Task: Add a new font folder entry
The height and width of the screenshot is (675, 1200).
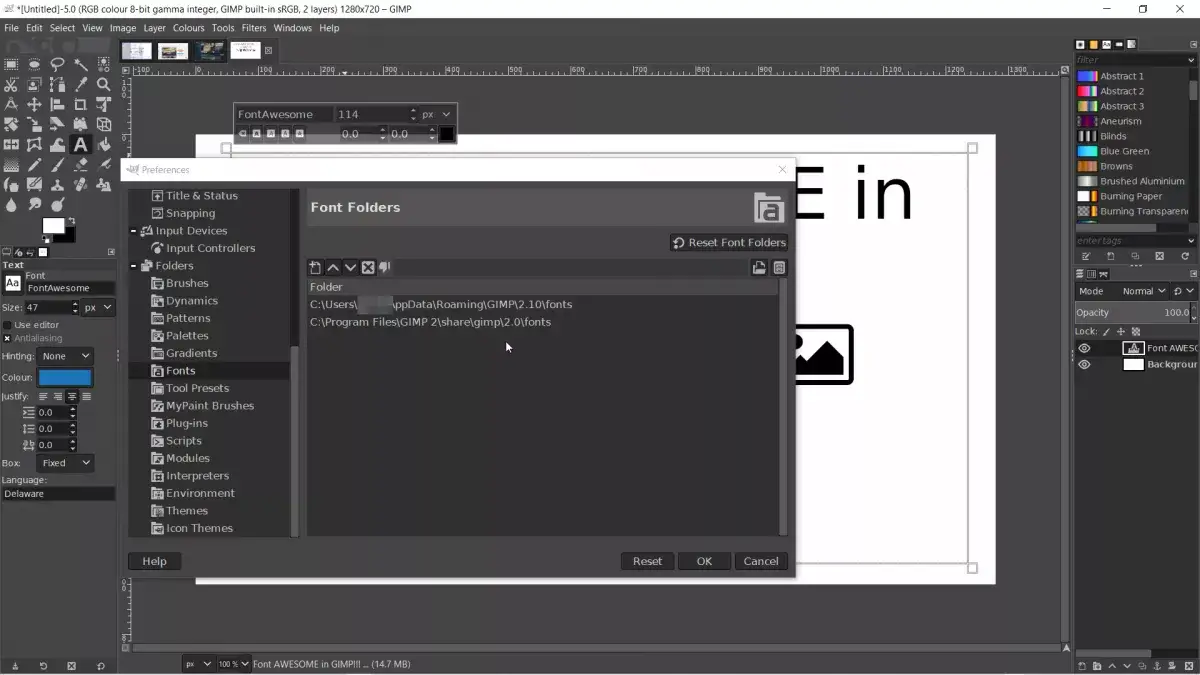Action: coord(315,267)
